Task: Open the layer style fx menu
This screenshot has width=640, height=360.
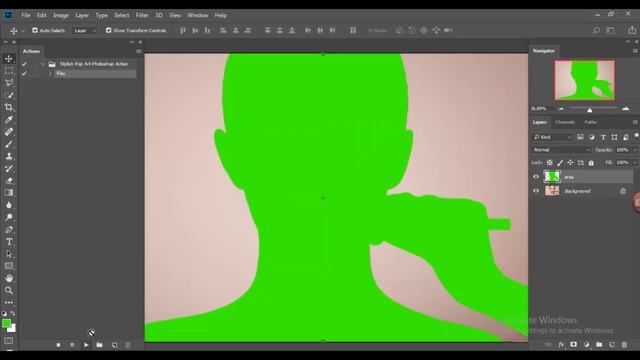Action: pyautogui.click(x=561, y=345)
